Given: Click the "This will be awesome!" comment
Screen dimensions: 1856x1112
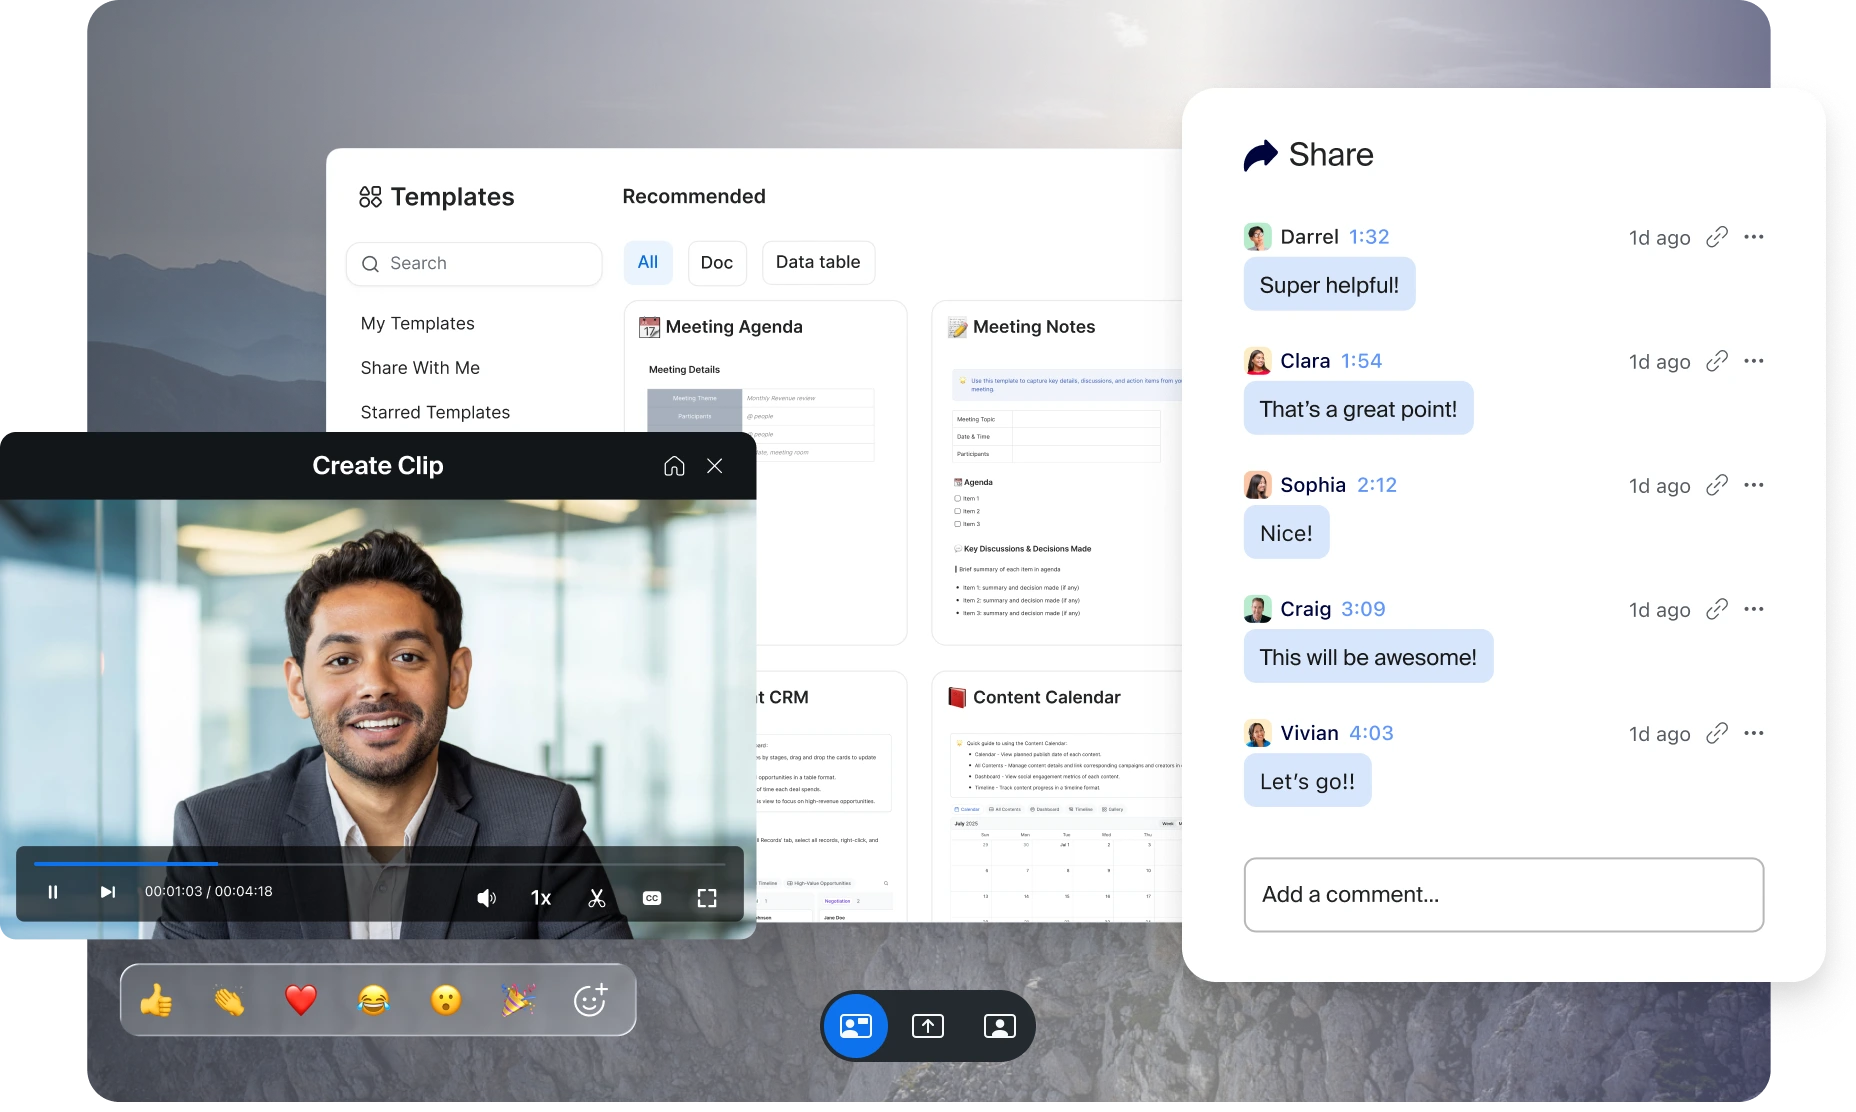Looking at the screenshot, I should coord(1368,657).
